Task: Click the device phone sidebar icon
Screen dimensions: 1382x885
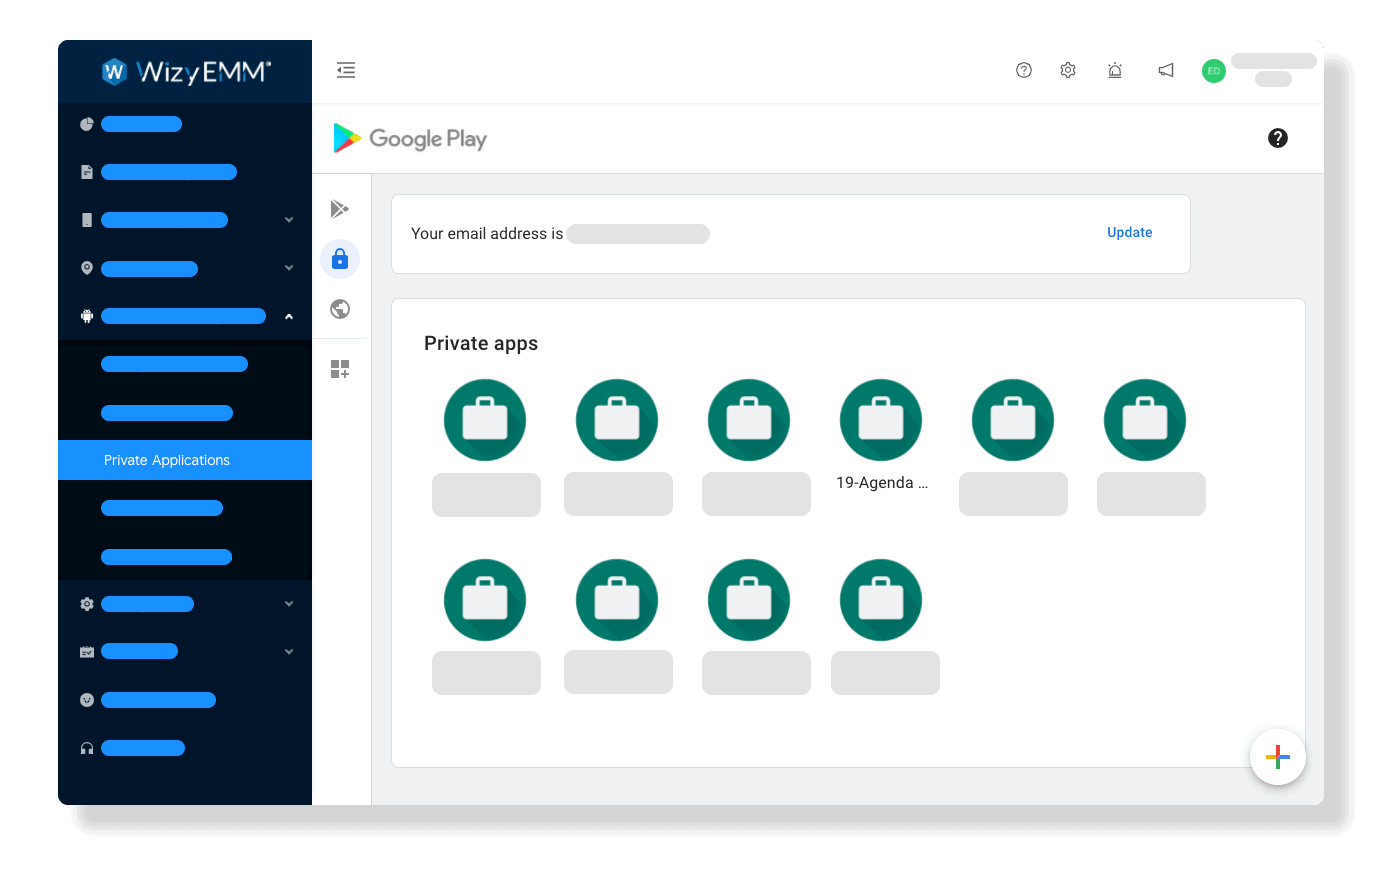Action: point(87,220)
